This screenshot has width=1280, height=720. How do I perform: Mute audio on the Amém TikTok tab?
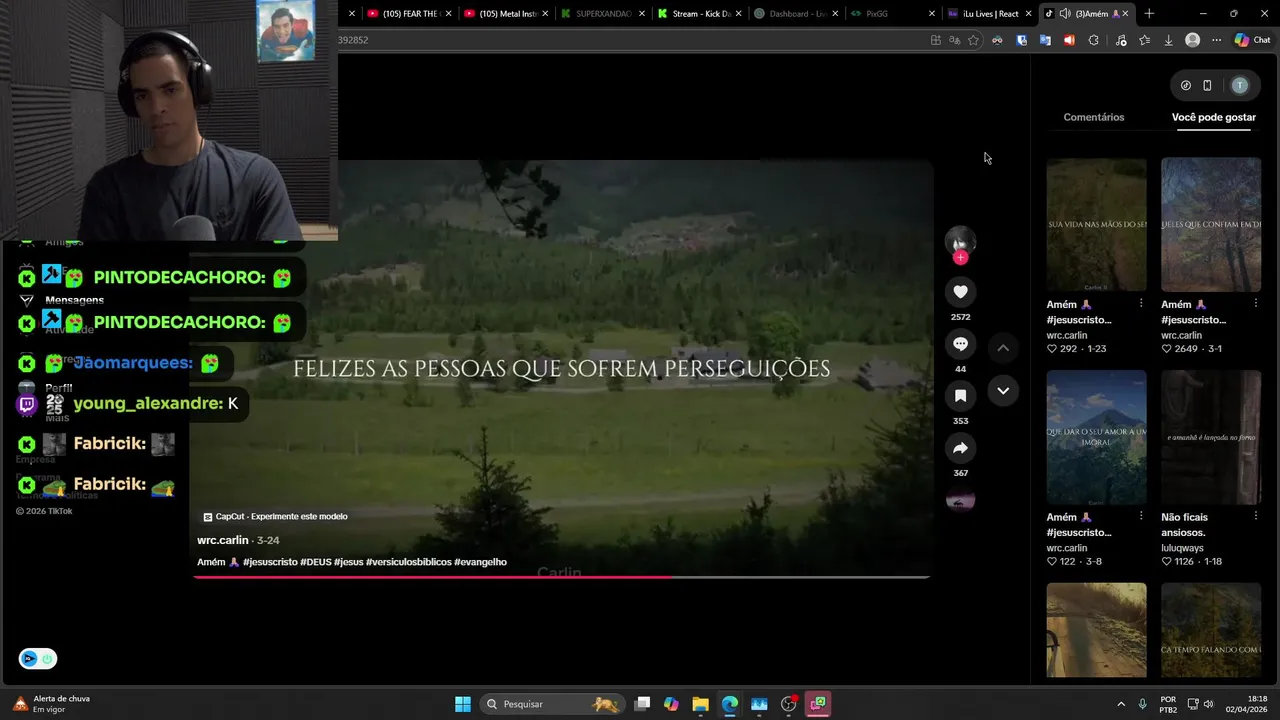[1065, 14]
